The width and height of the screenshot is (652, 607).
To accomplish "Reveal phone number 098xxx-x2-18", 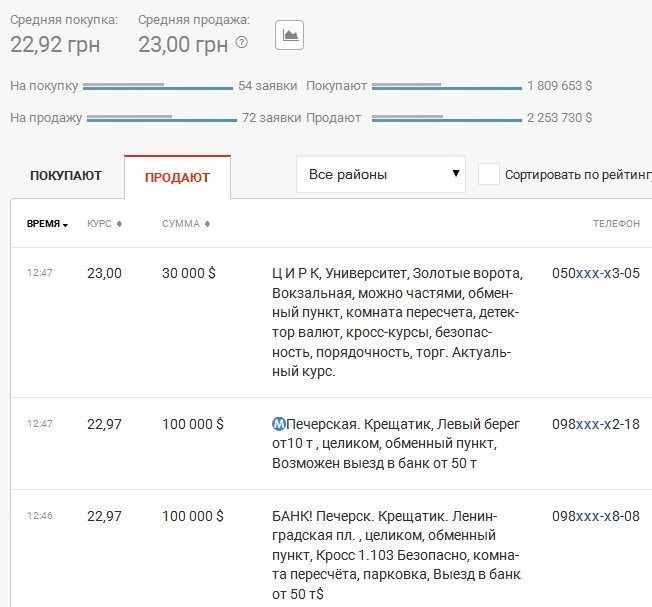I will [595, 424].
